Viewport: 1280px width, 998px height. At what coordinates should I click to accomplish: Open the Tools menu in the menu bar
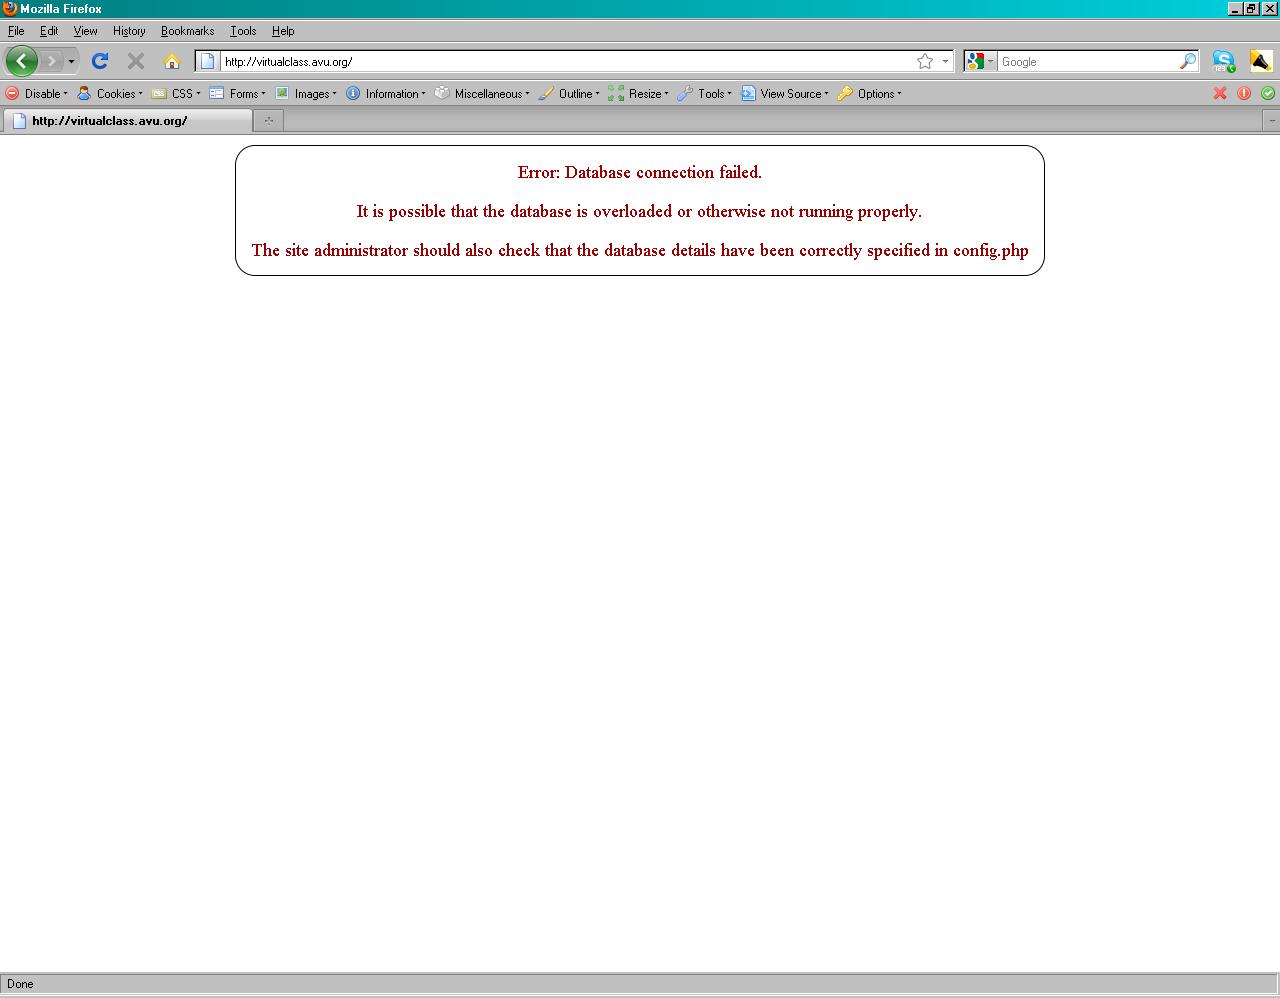pos(243,31)
